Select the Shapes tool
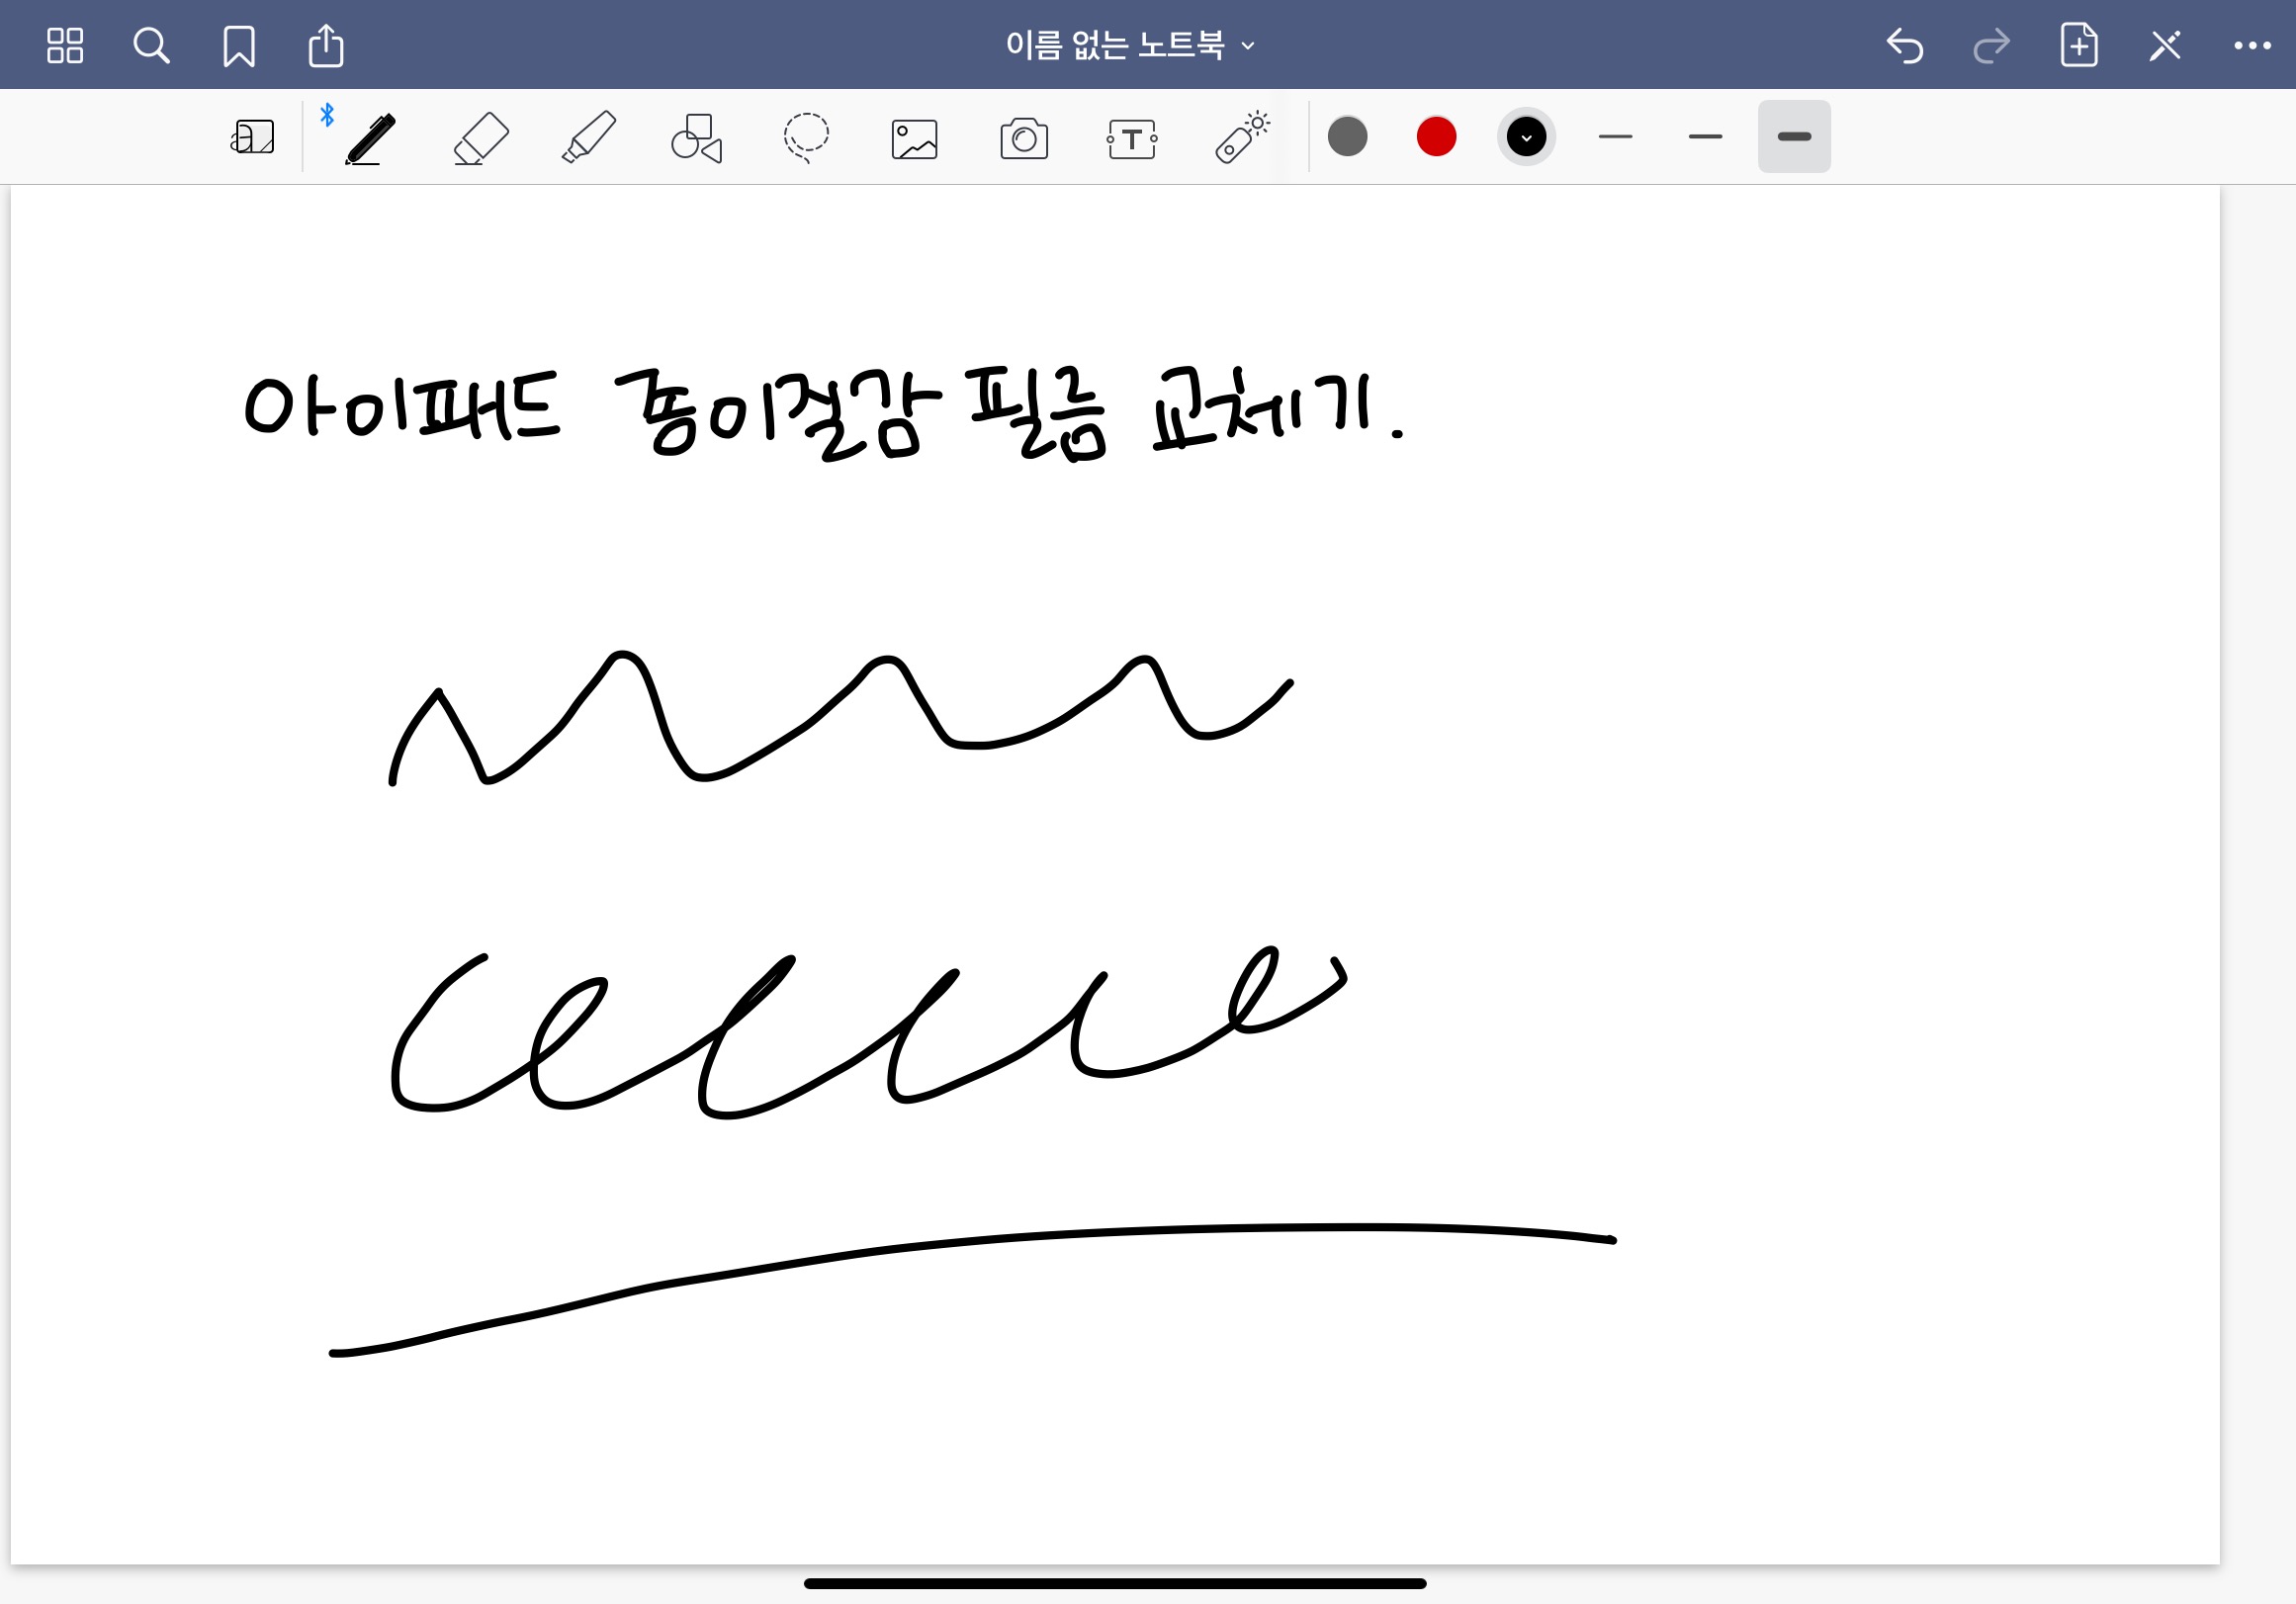The height and width of the screenshot is (1604, 2296). 696,137
